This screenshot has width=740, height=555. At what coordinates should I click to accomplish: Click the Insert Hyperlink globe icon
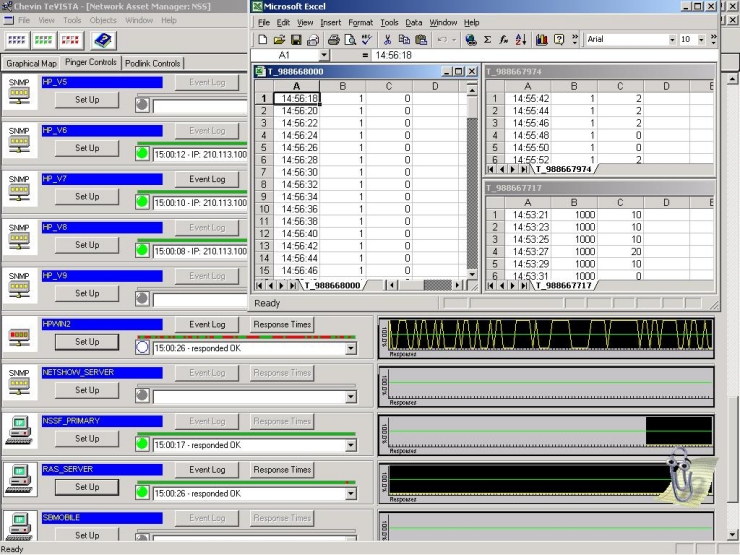click(471, 40)
